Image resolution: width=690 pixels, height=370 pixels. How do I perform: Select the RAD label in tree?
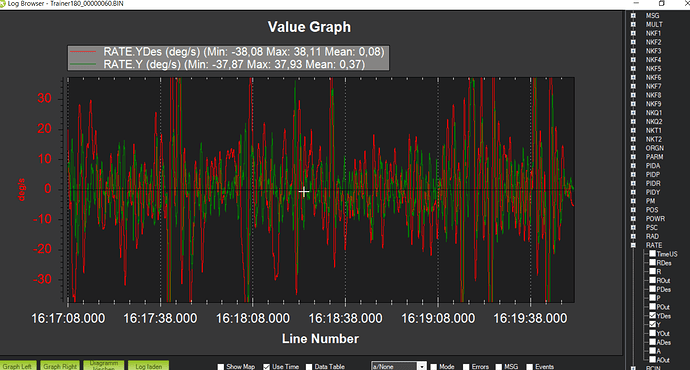point(652,236)
